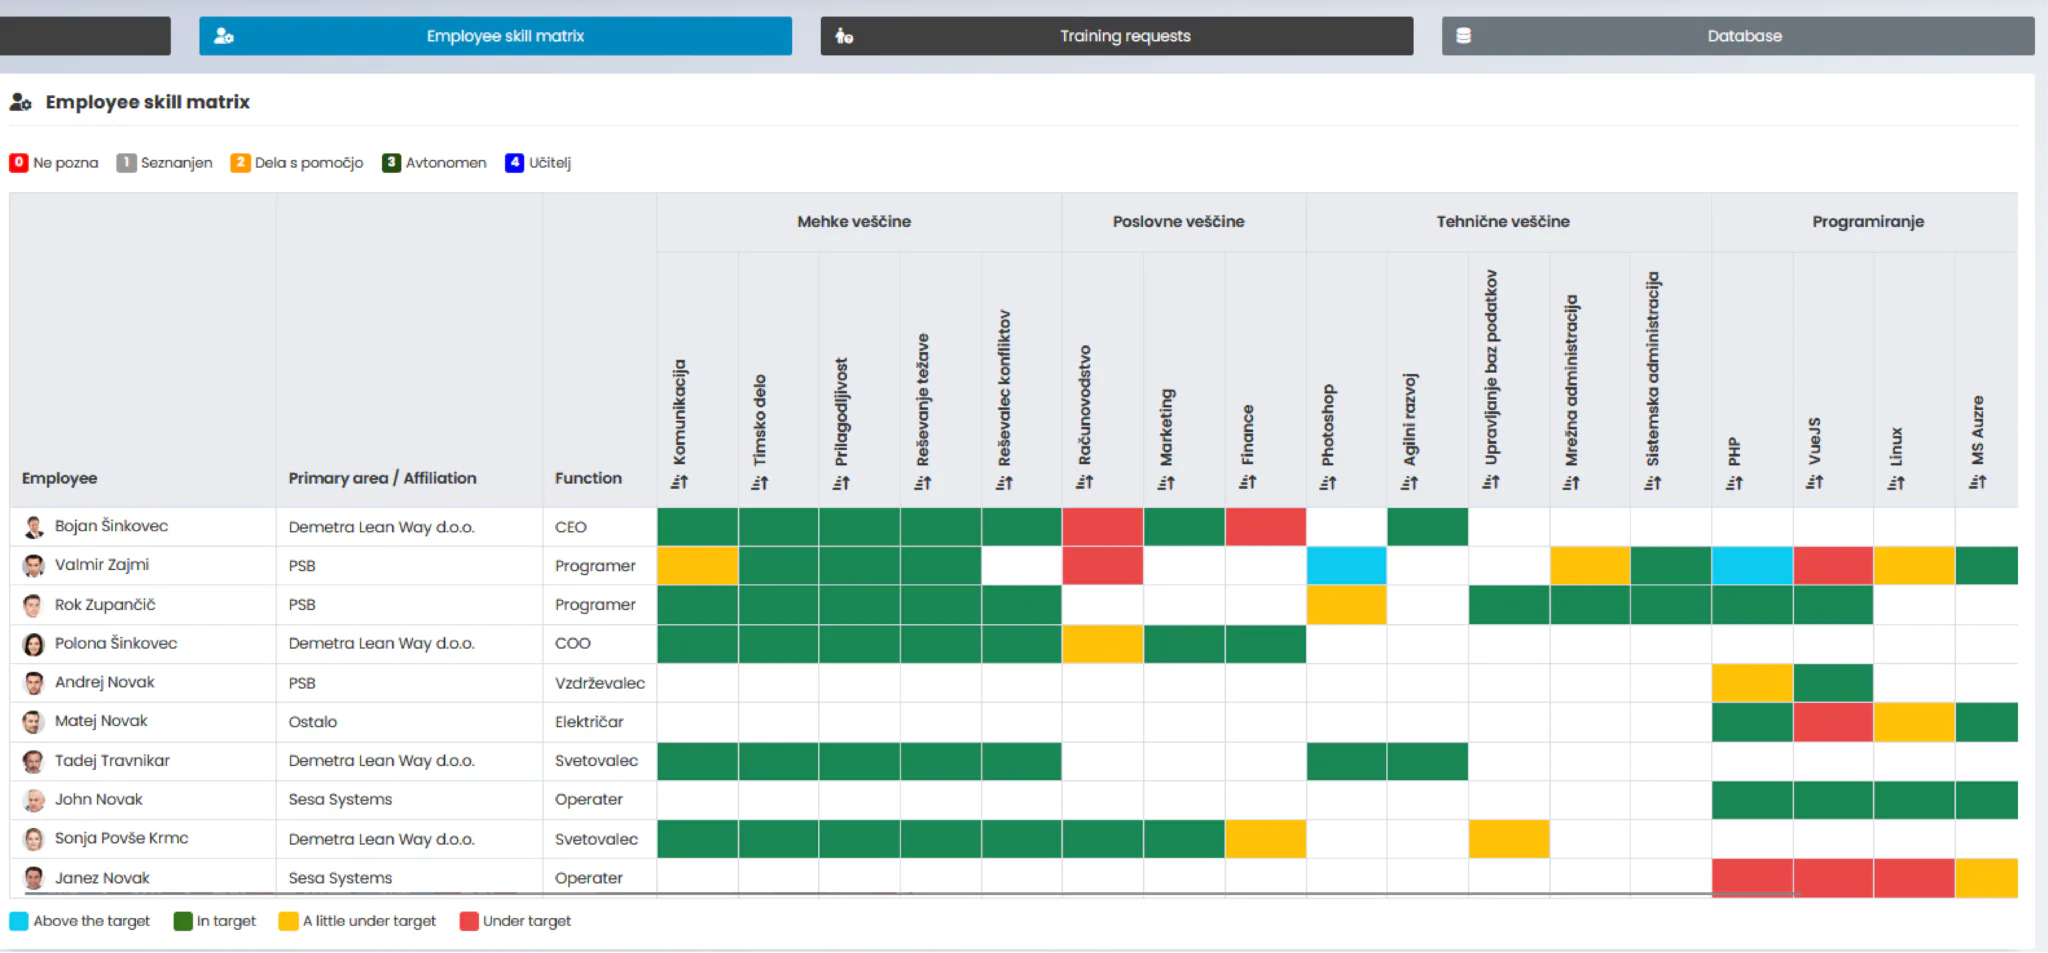Open the Employee skill matrix tab
Image resolution: width=2048 pixels, height=953 pixels.
[495, 36]
